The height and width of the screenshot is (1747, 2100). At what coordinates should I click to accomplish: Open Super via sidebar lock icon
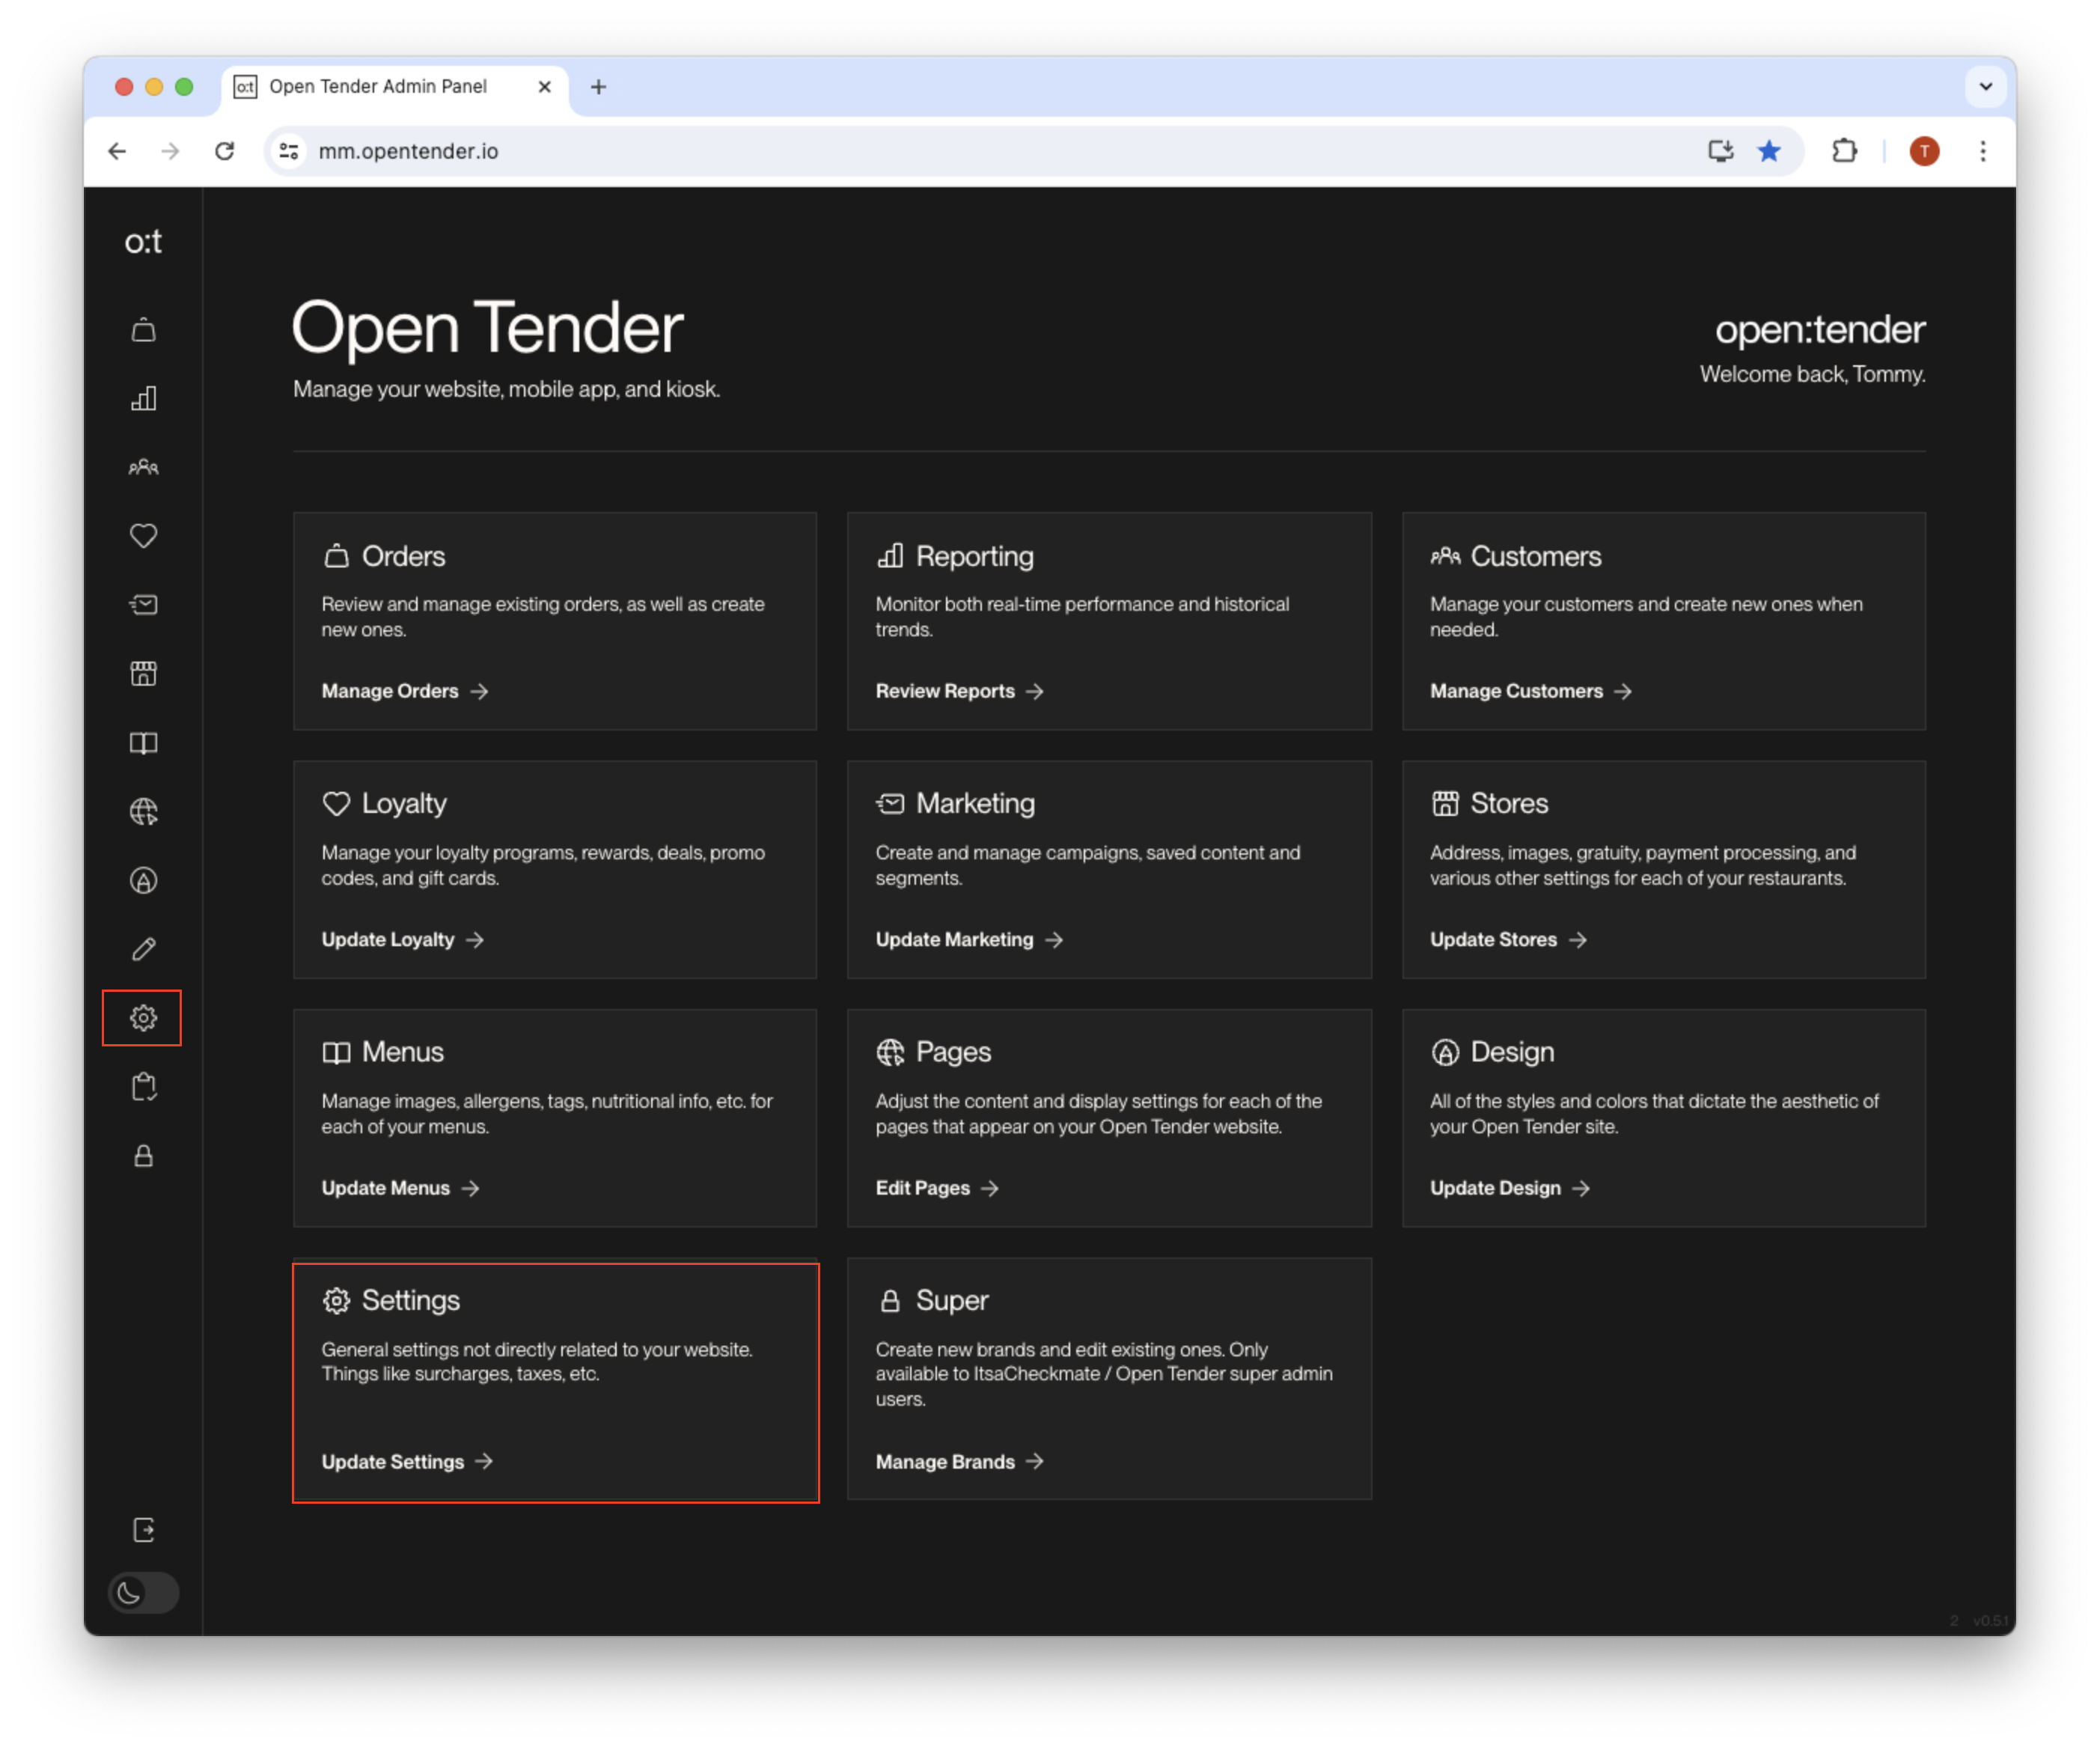(143, 1156)
